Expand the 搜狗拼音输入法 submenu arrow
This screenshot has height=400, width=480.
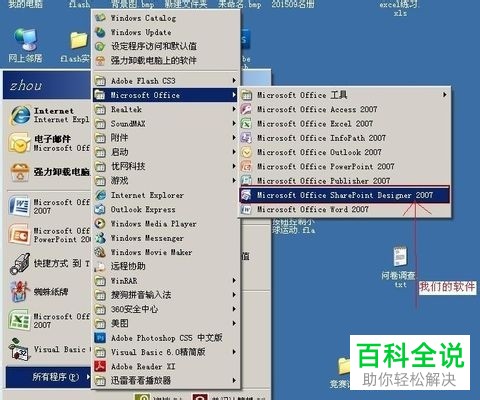click(234, 295)
